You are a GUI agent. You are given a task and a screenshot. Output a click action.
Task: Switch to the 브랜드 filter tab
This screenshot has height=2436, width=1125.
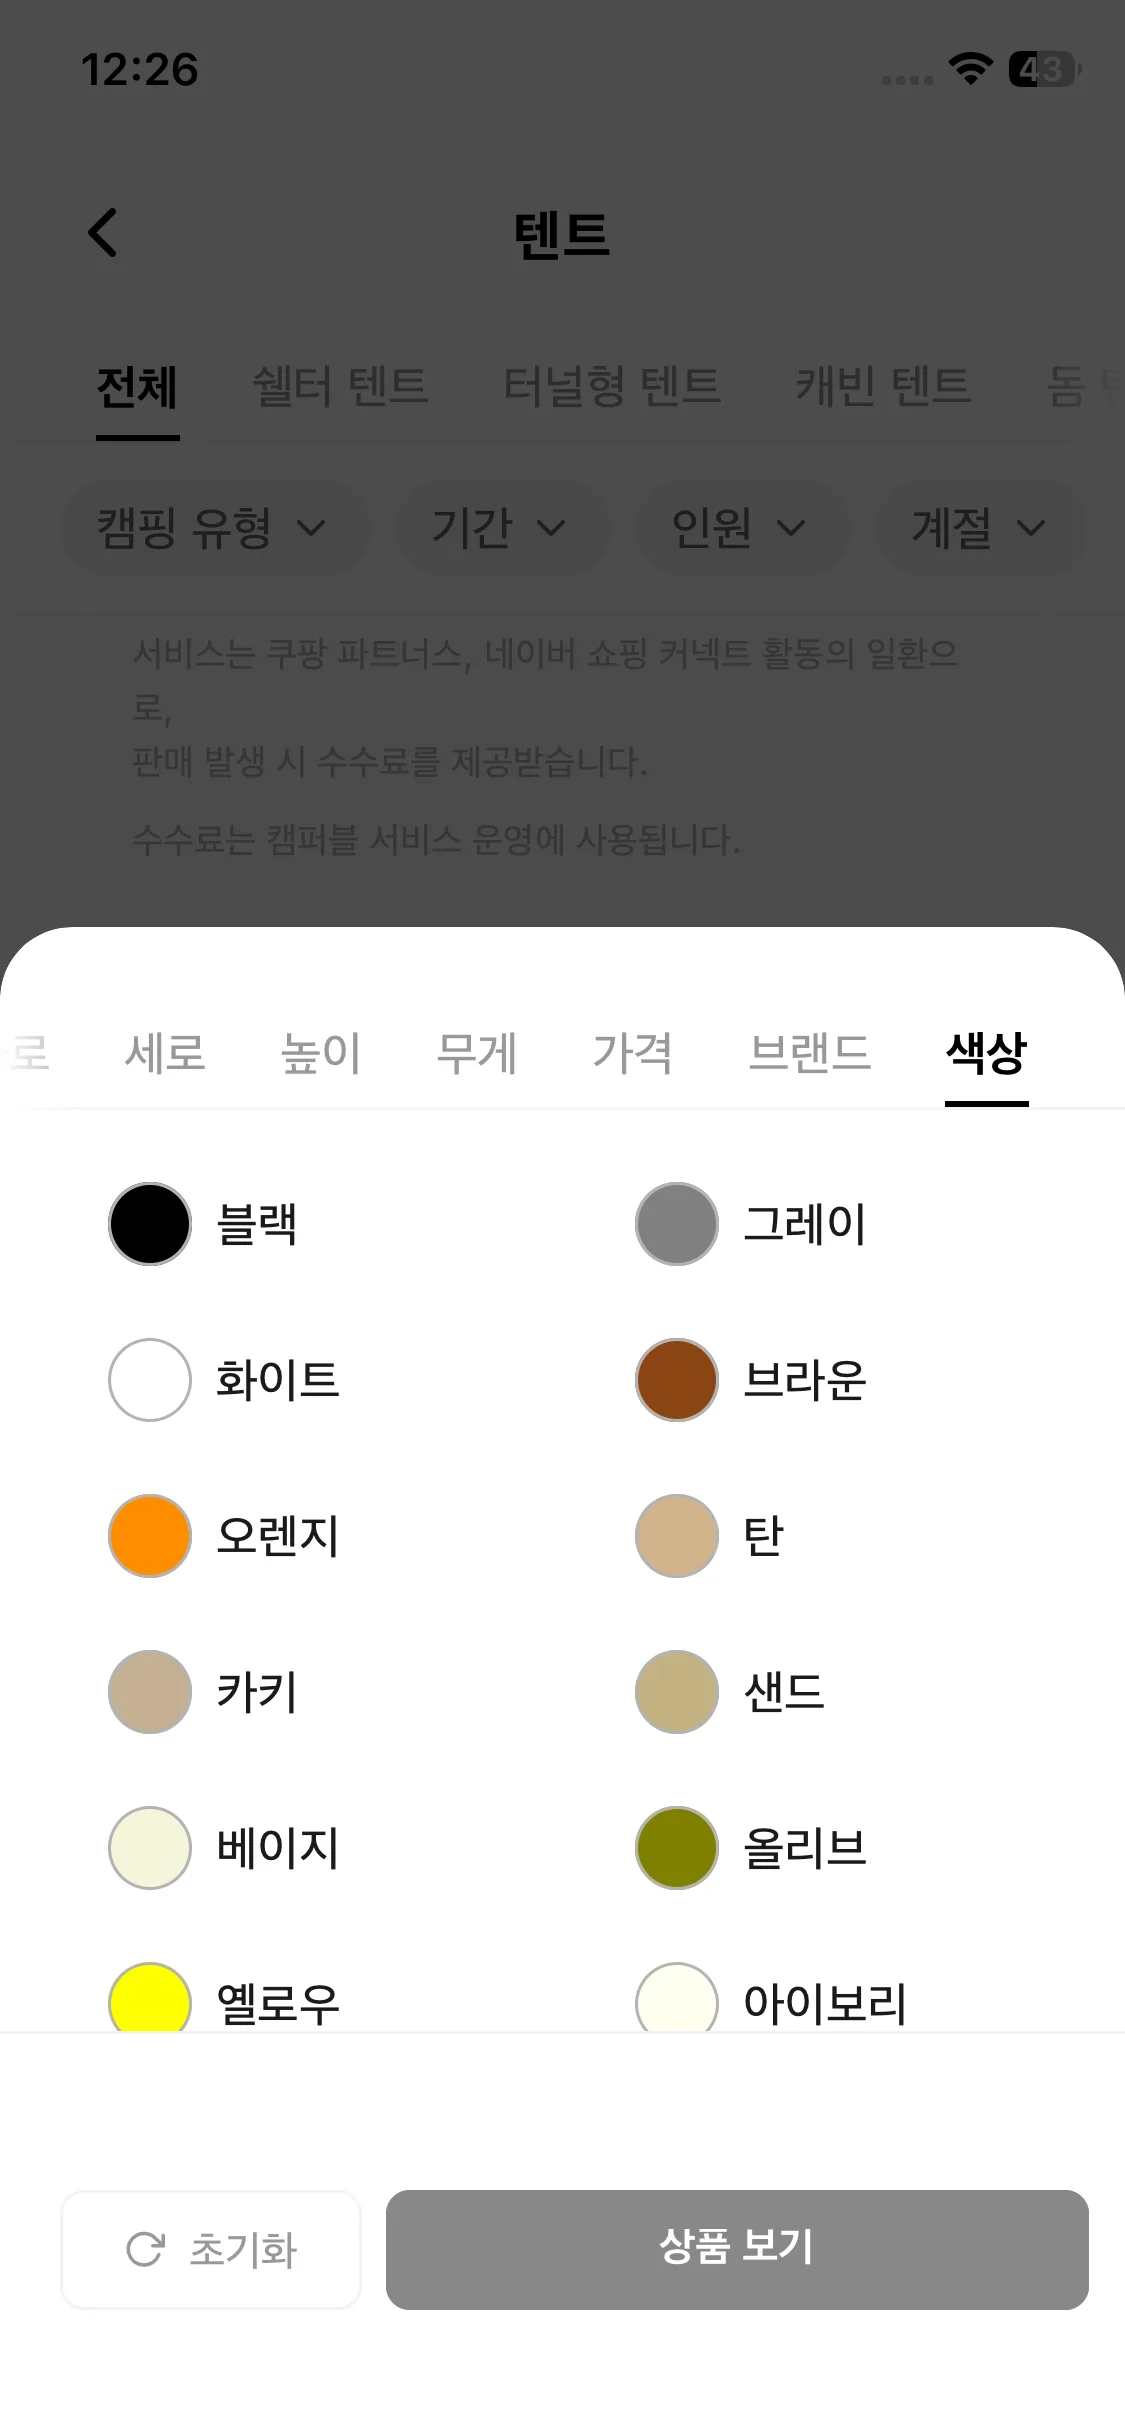810,1053
